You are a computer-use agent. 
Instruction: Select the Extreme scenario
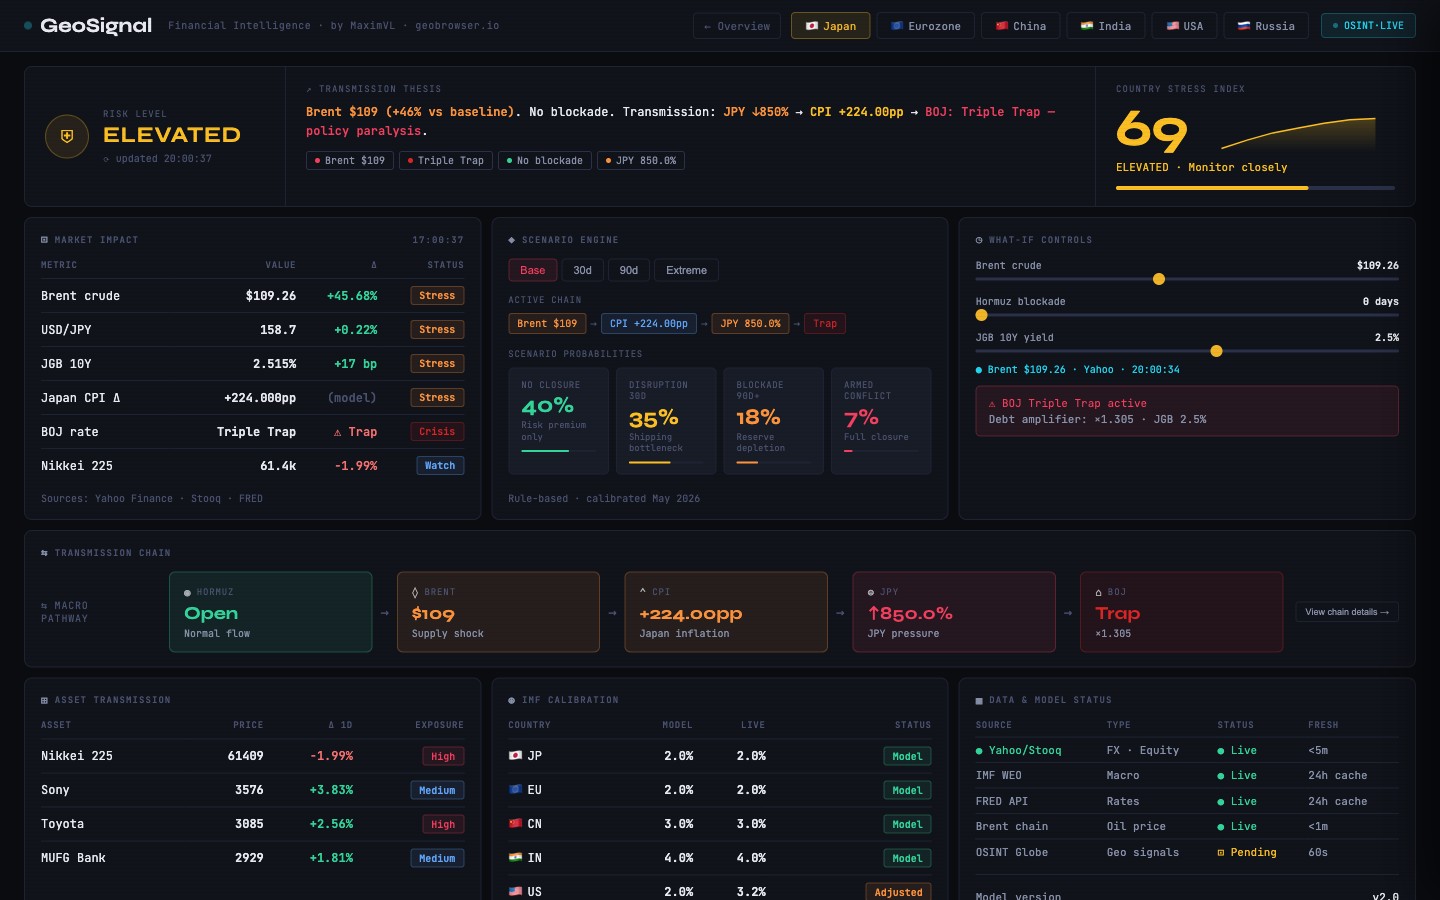686,270
